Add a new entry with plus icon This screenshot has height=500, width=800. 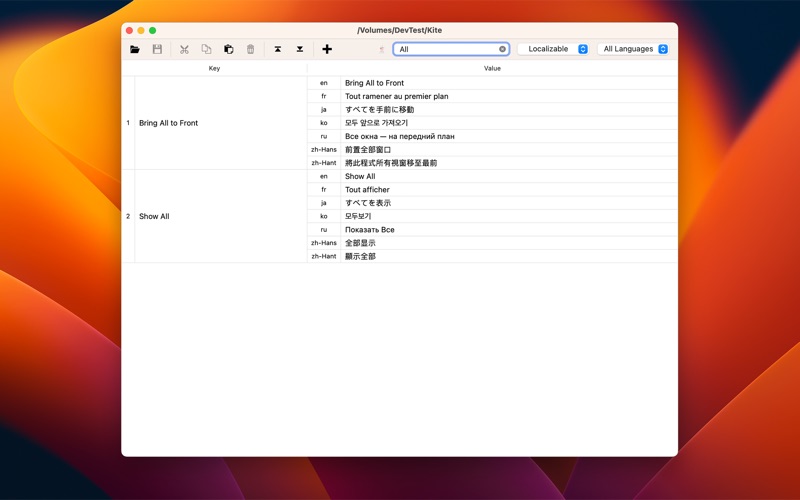point(327,49)
